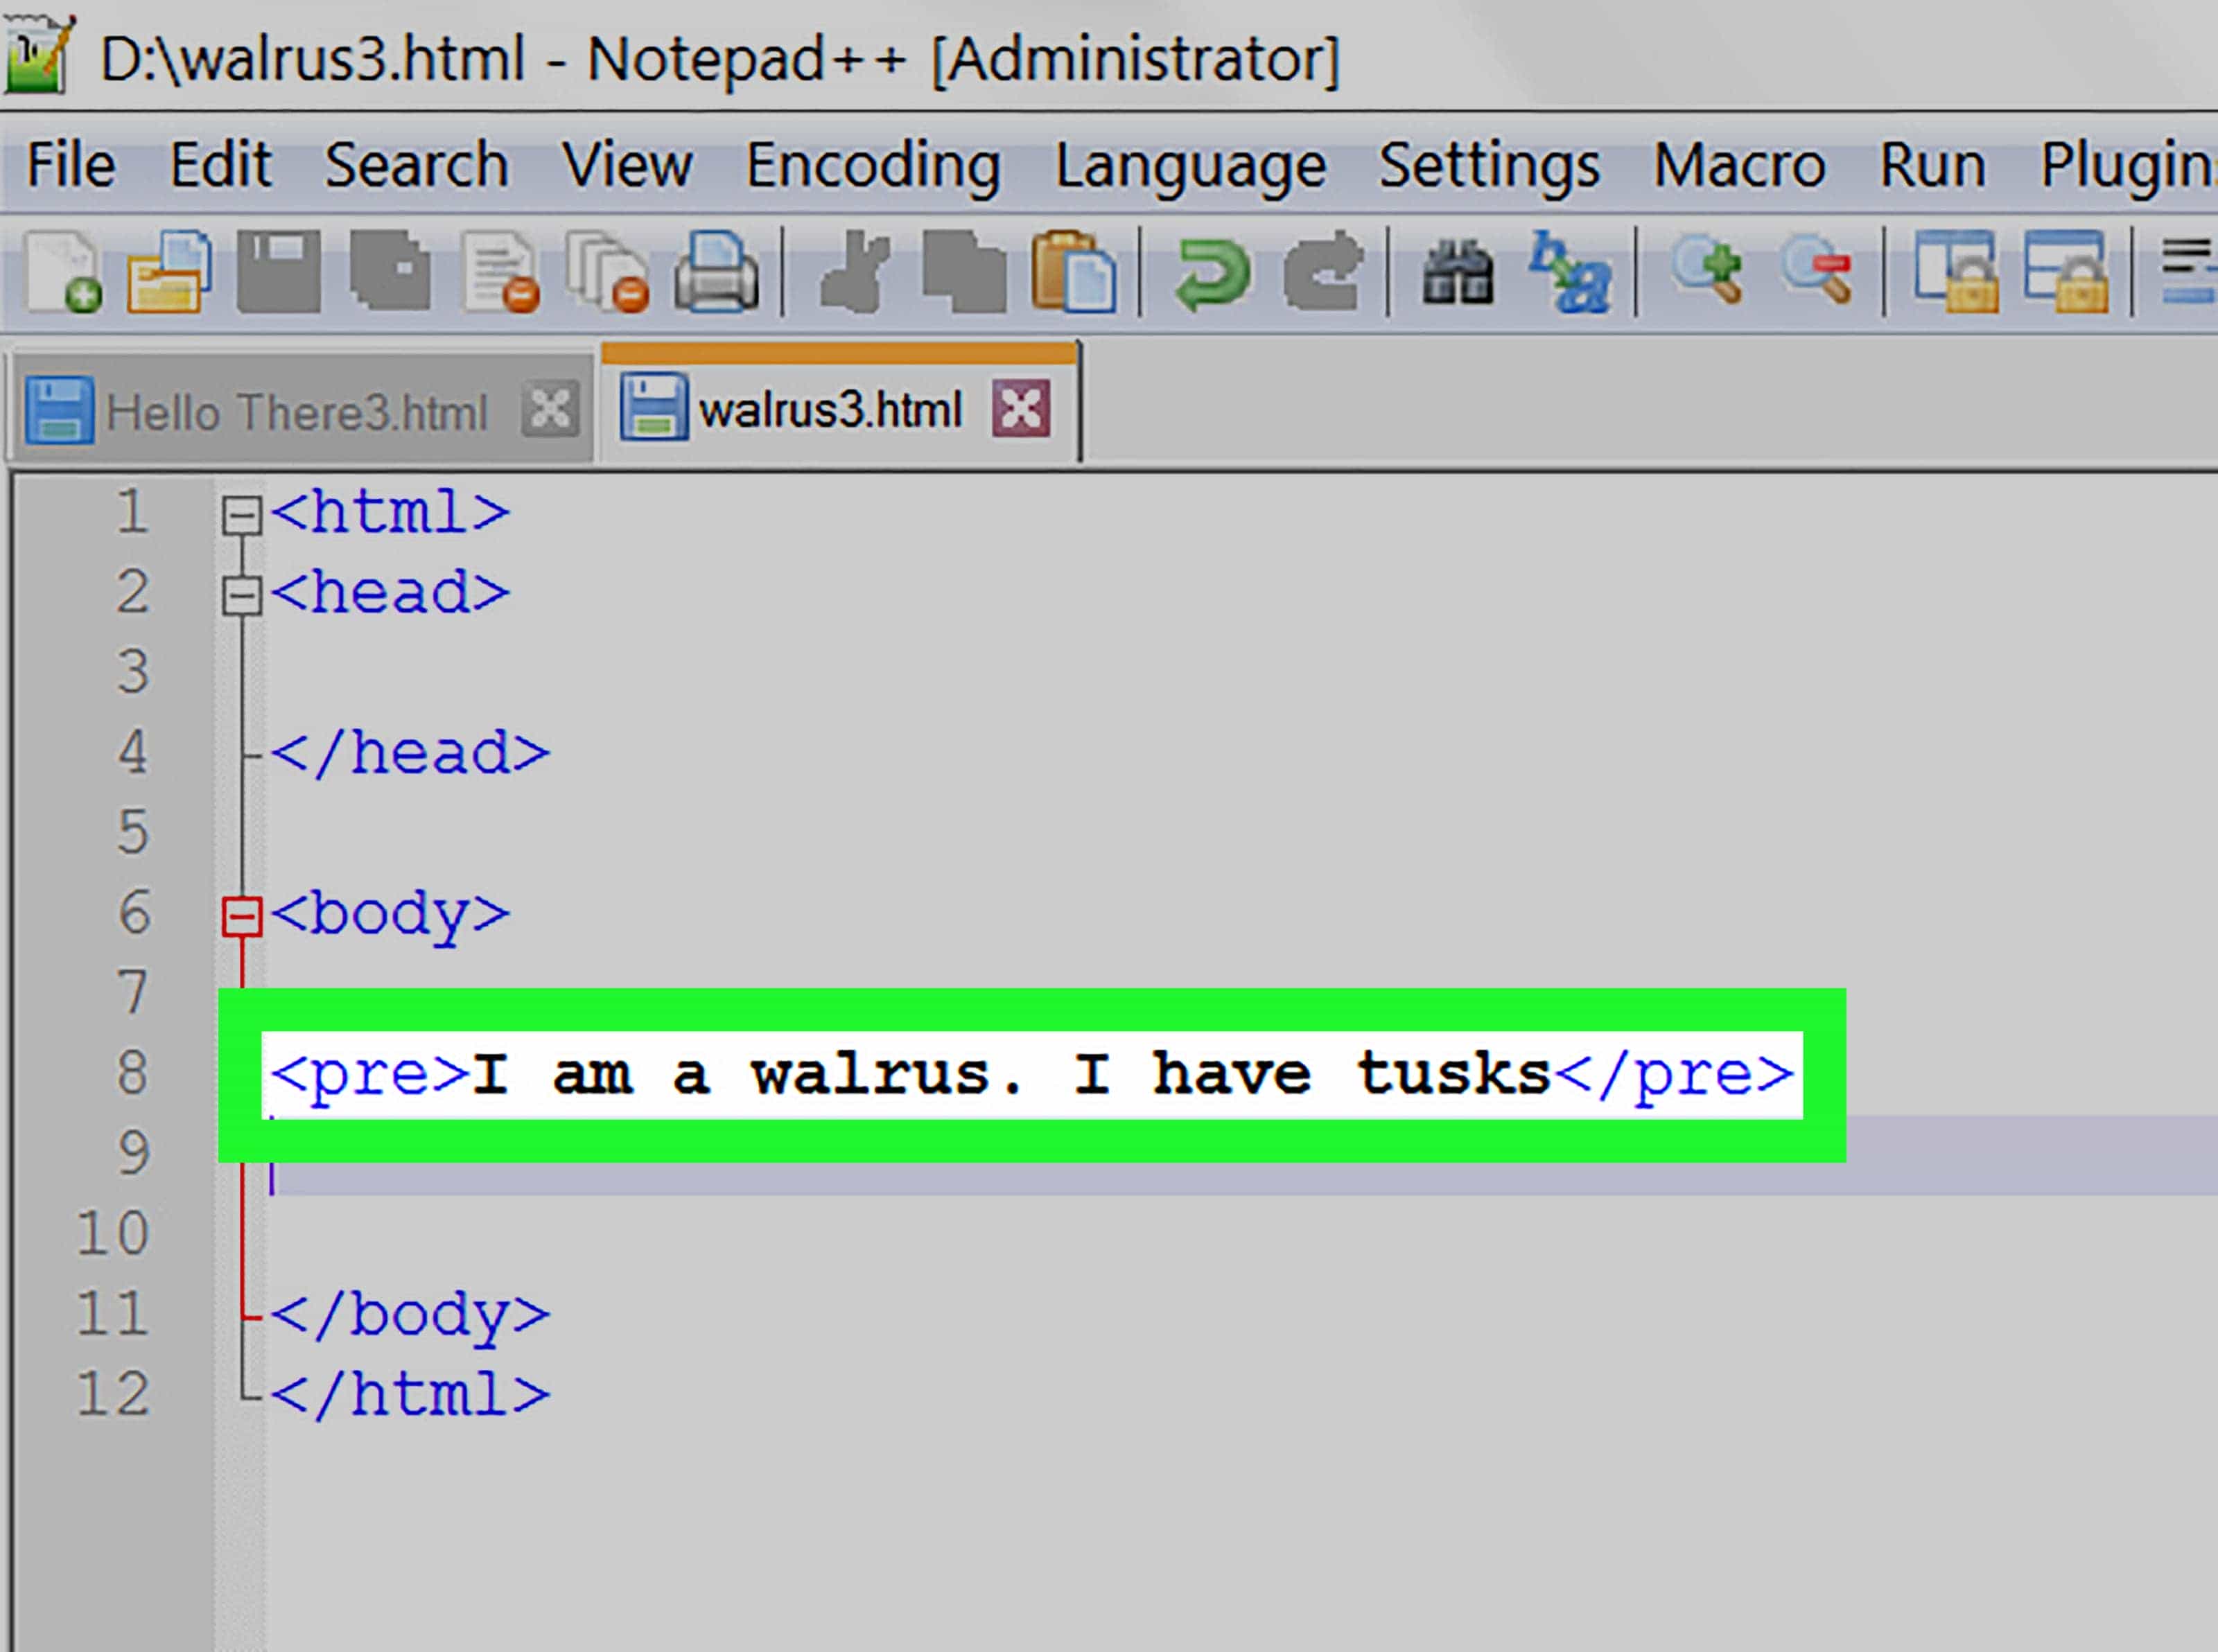This screenshot has height=1652, width=2218.
Task: Click the green Undo arrow icon
Action: coord(1211,272)
